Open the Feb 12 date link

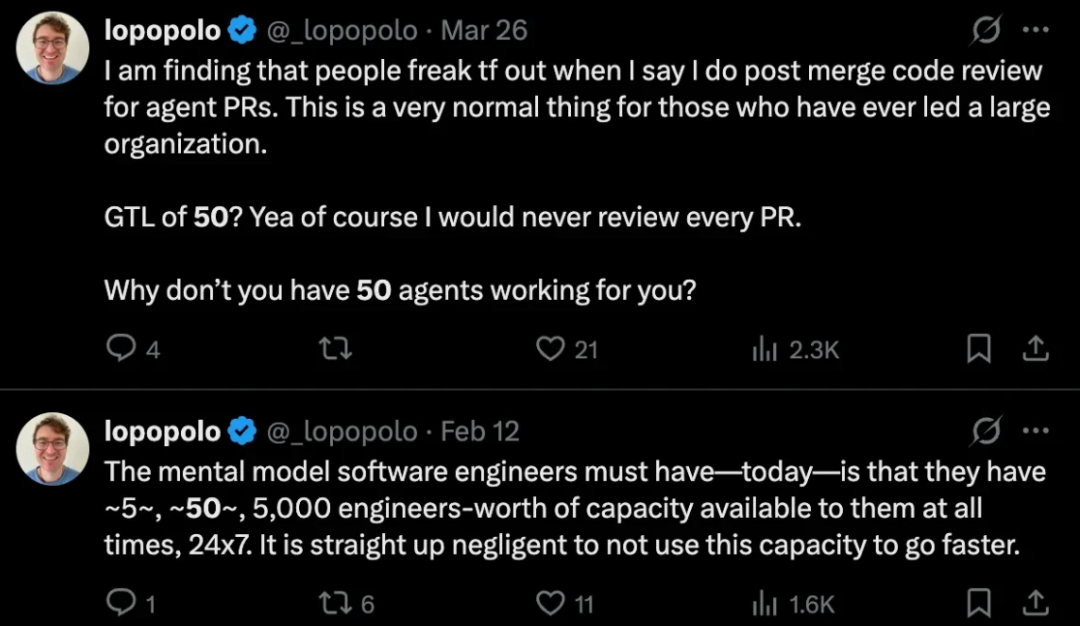480,431
